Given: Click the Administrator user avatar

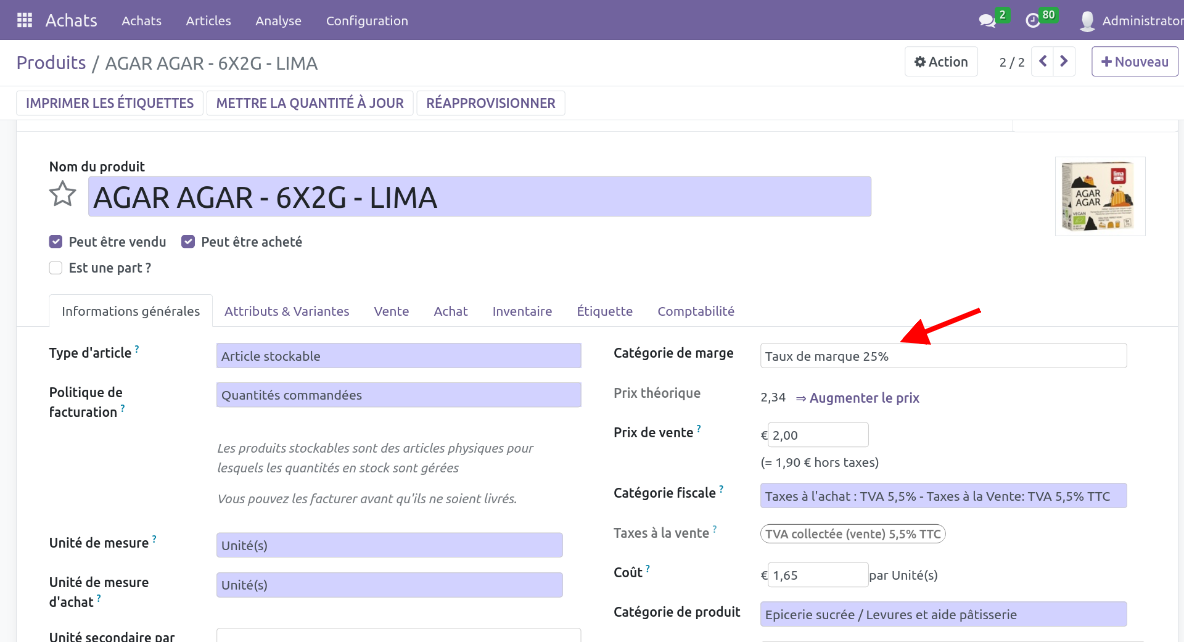Looking at the screenshot, I should (1087, 20).
